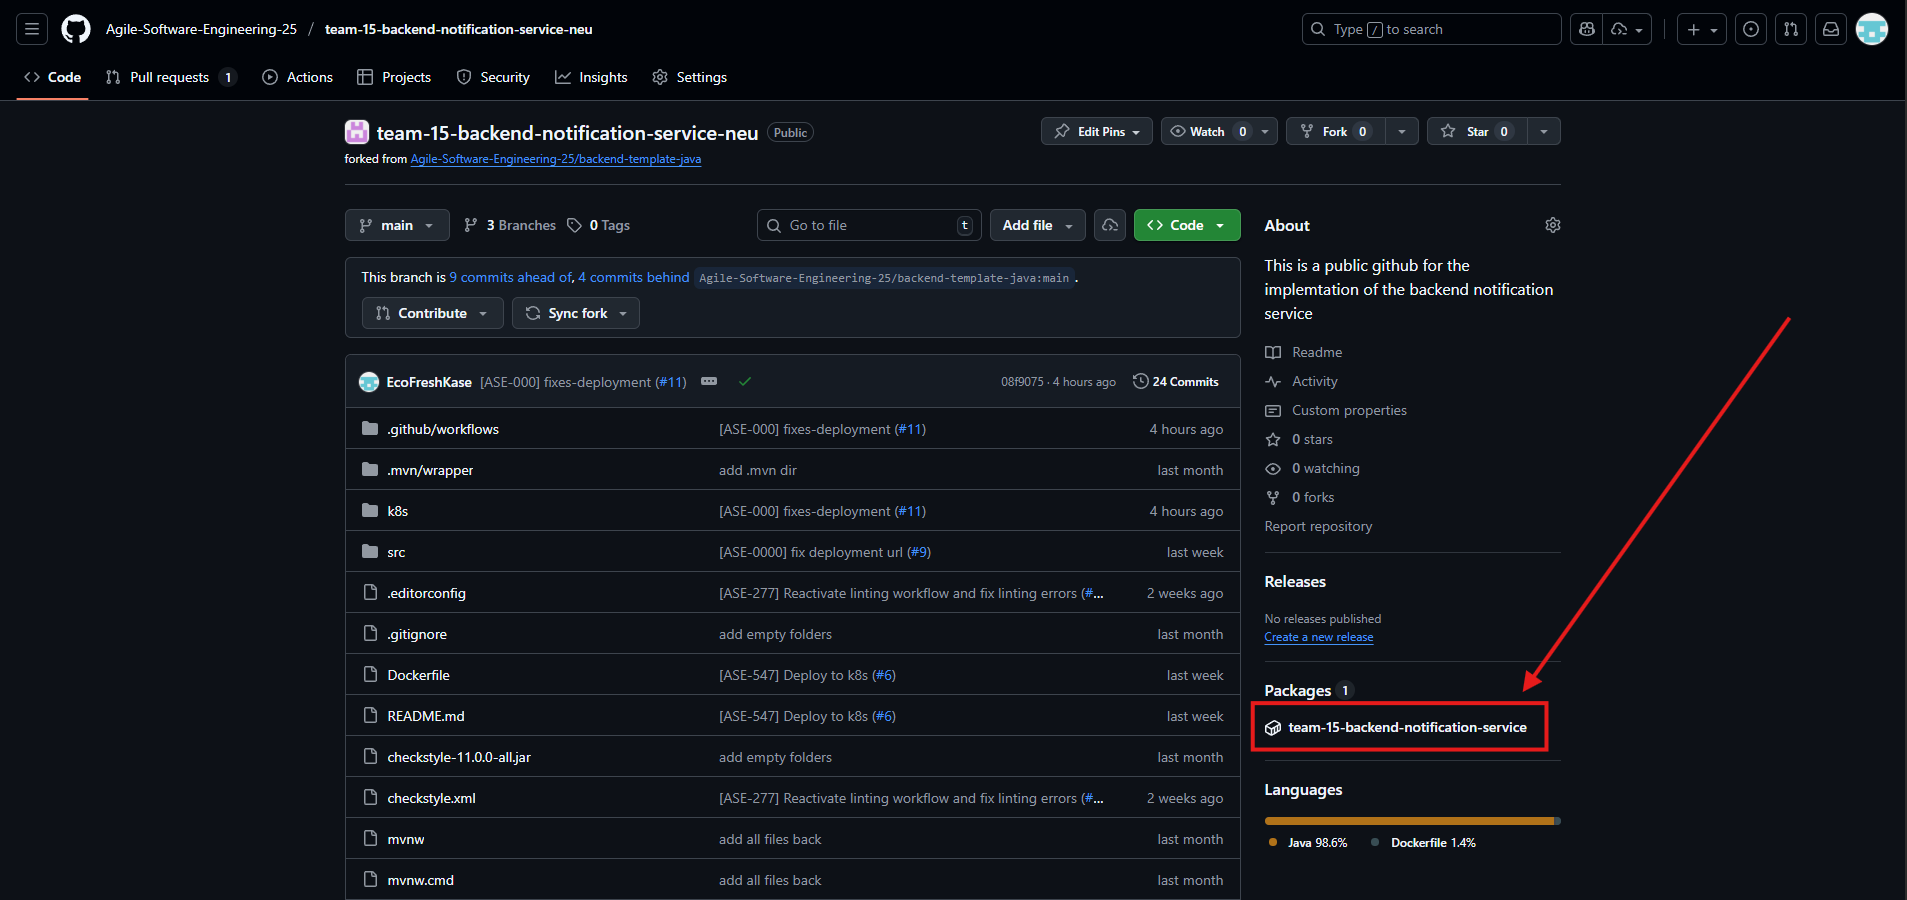This screenshot has width=1907, height=900.
Task: Open the Security tab
Action: (493, 77)
